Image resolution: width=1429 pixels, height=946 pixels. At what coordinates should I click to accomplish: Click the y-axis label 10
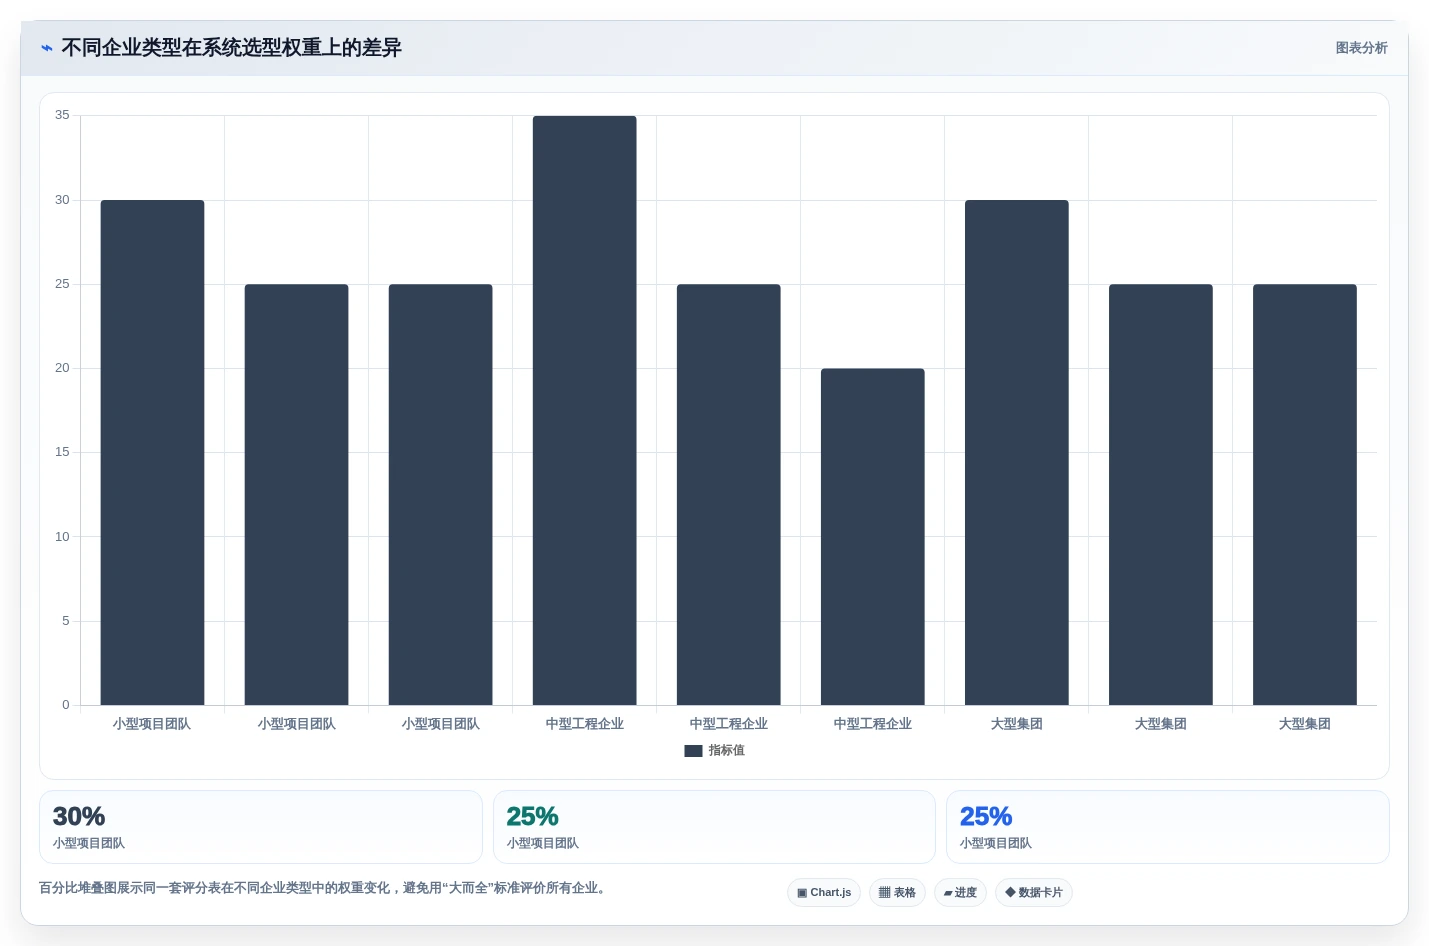[x=62, y=537]
